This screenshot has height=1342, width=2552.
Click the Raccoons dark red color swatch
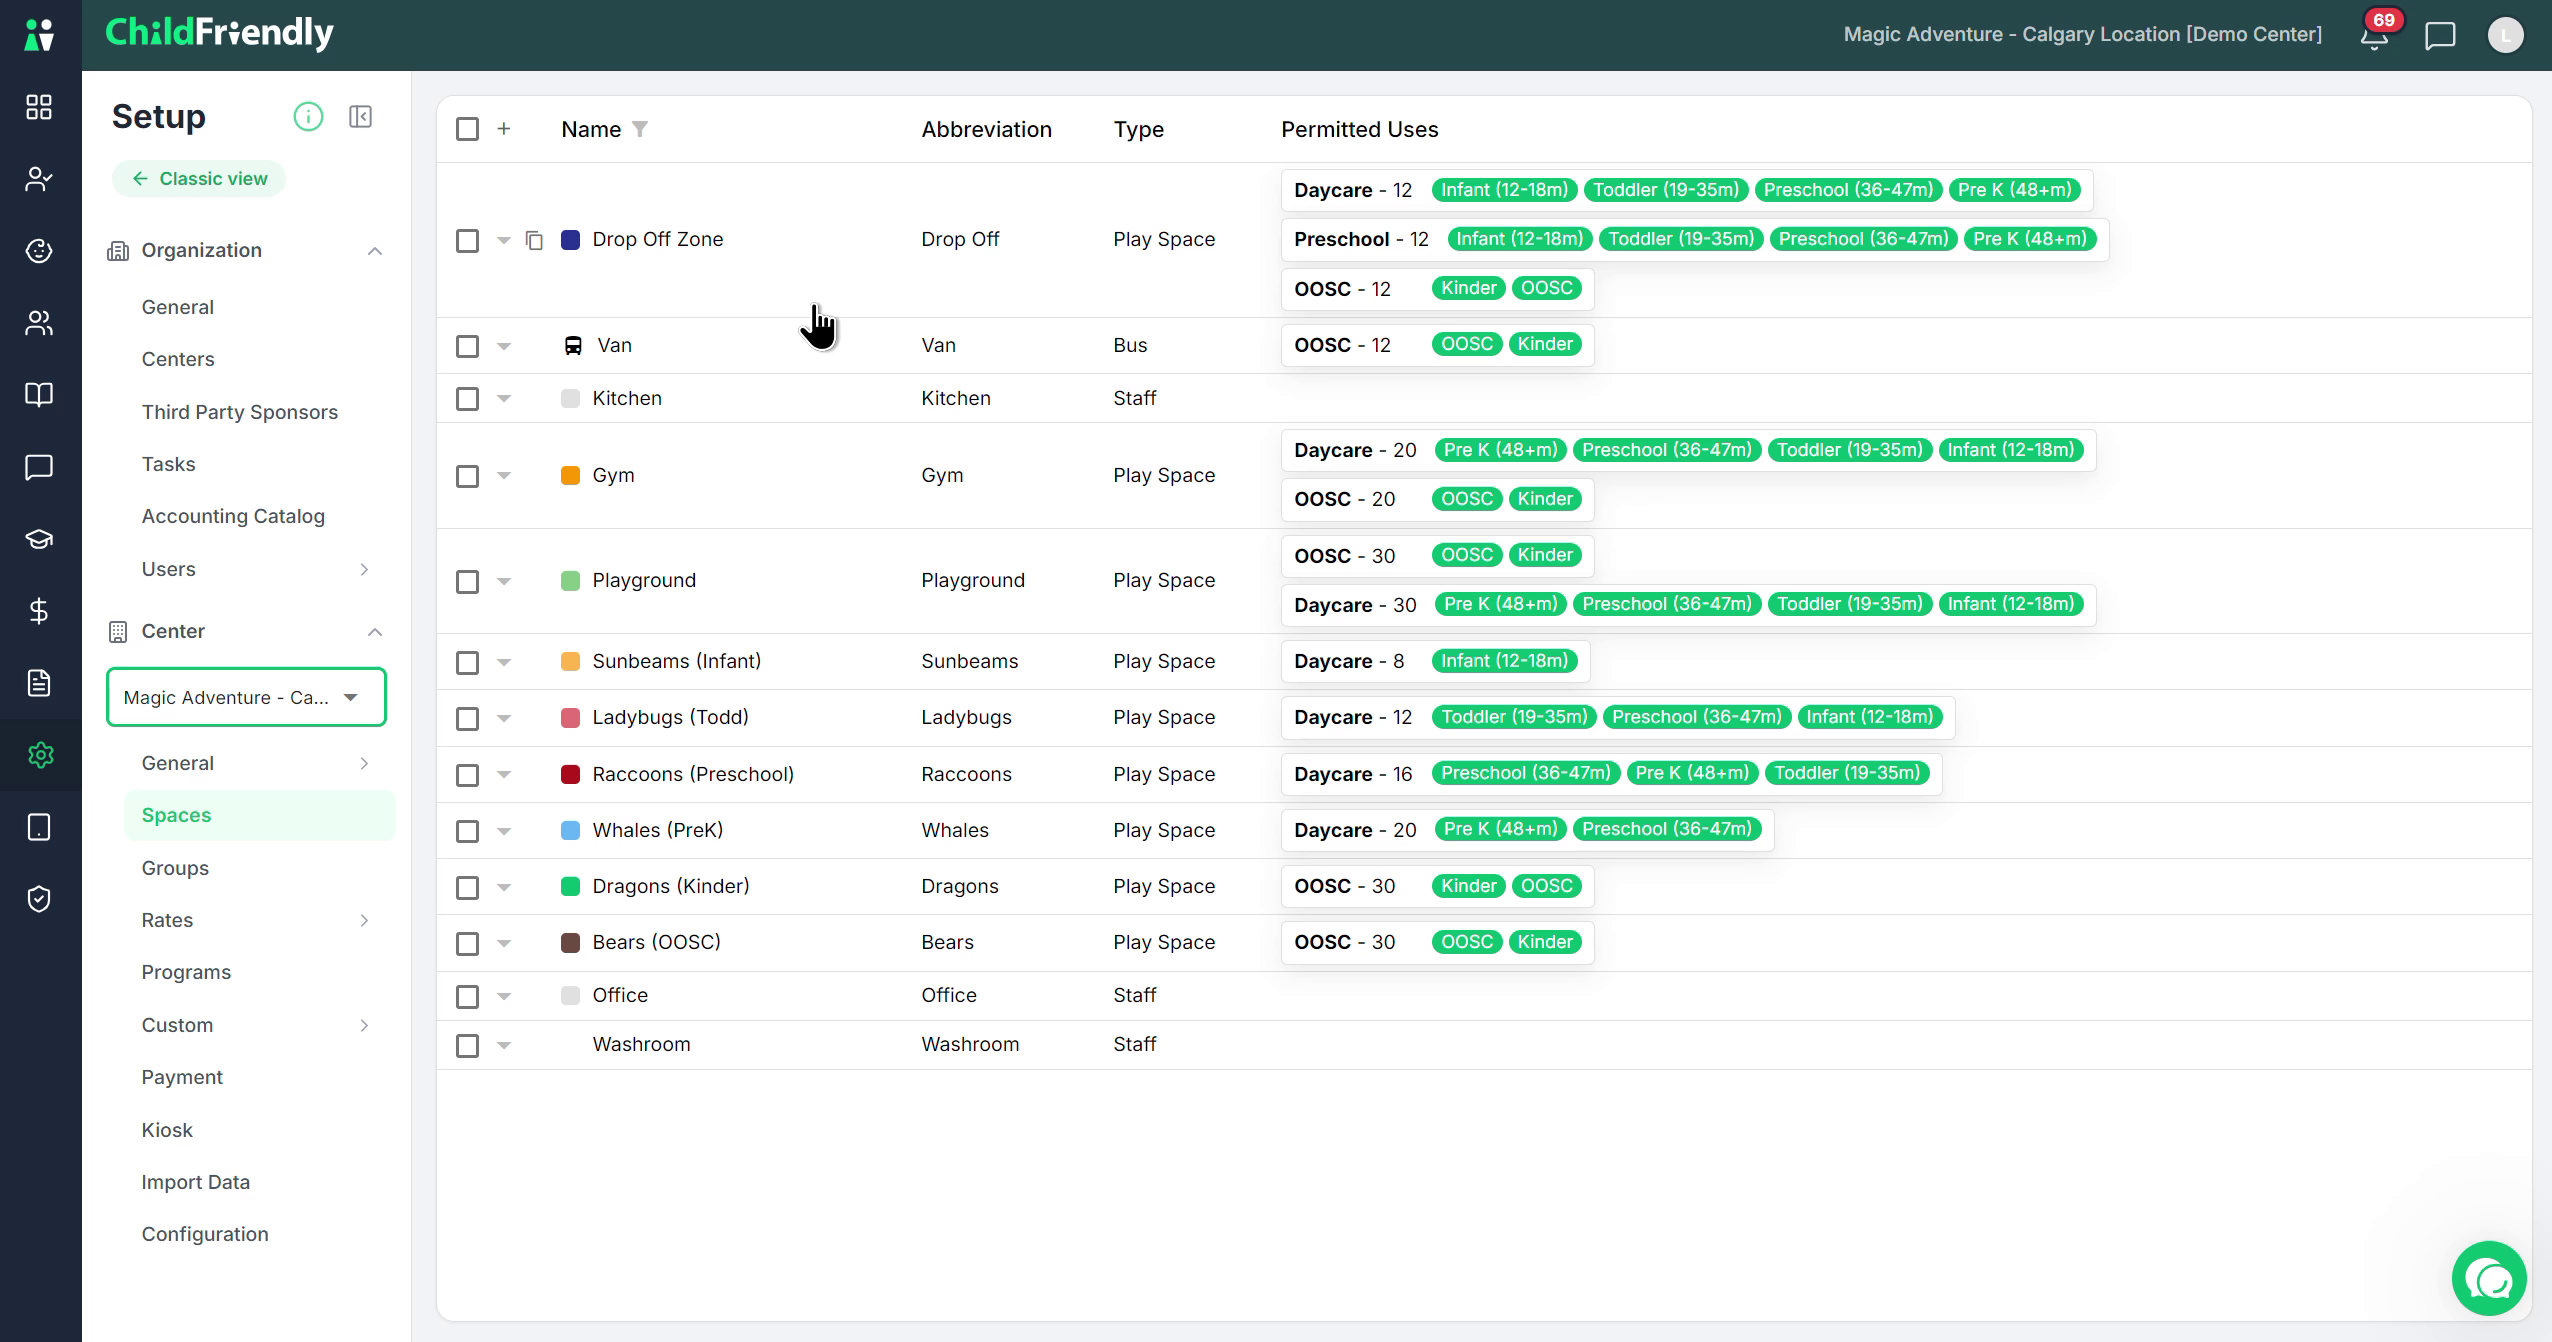click(x=571, y=774)
